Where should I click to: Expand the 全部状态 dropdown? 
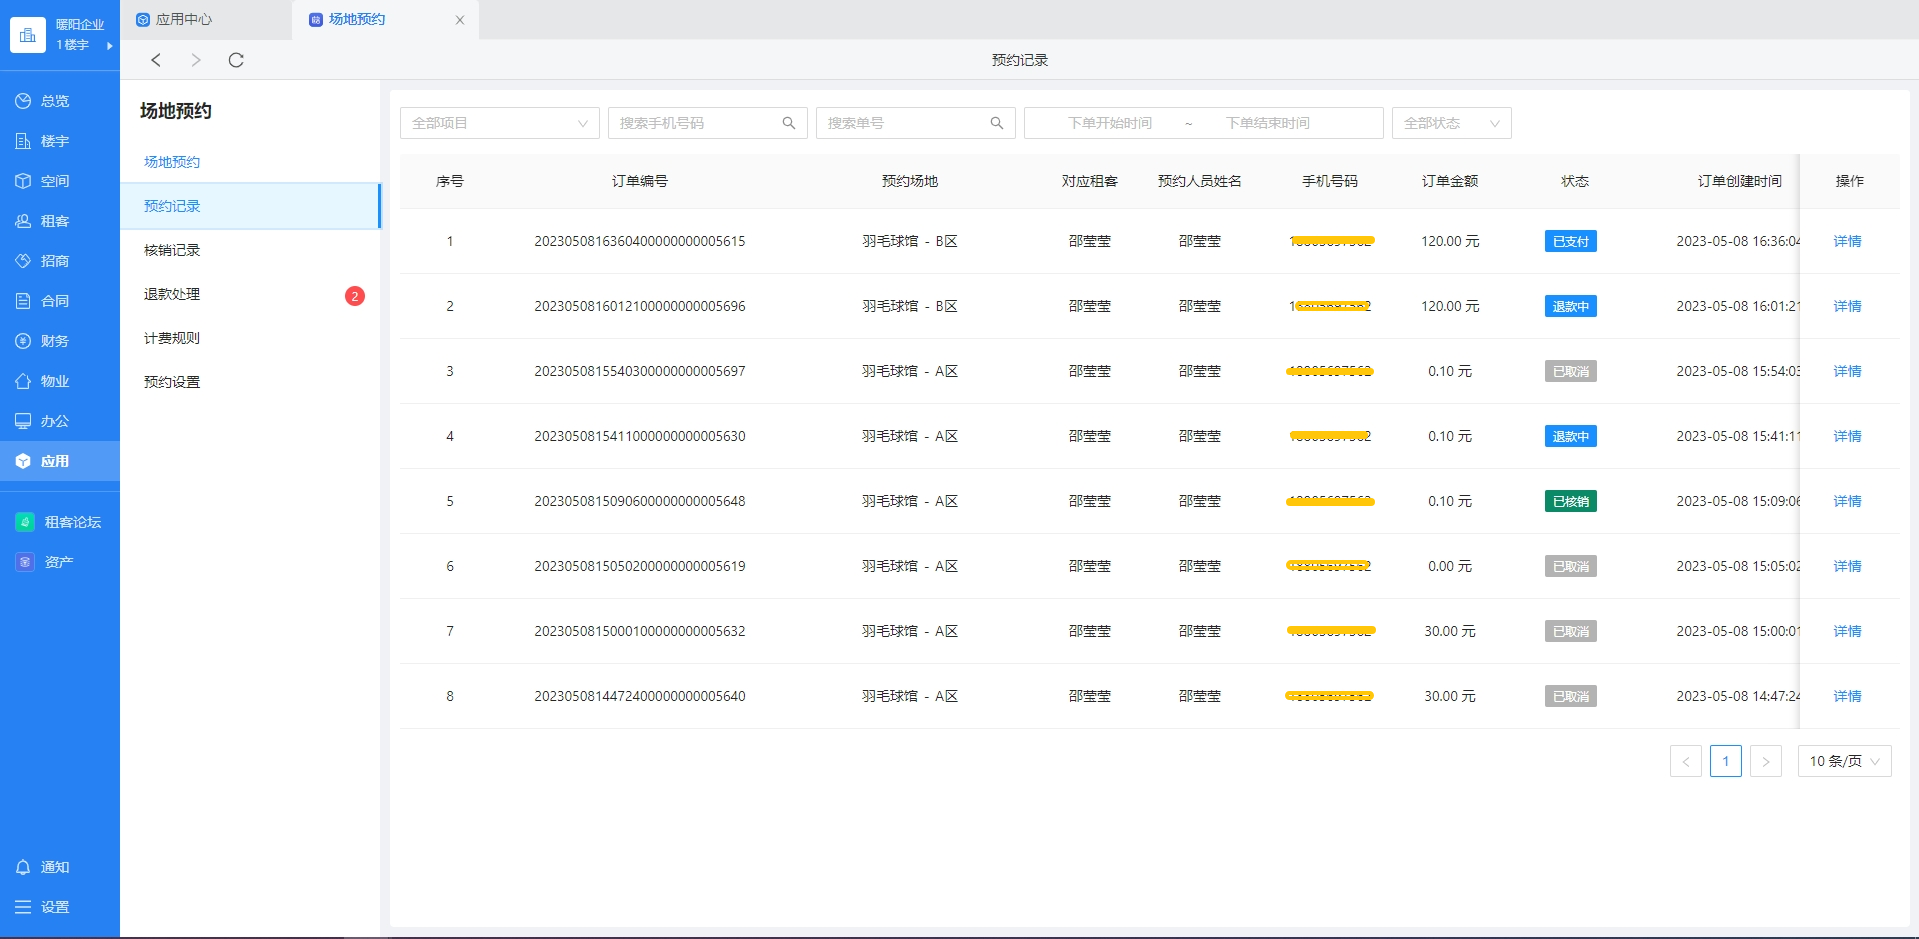pyautogui.click(x=1452, y=123)
